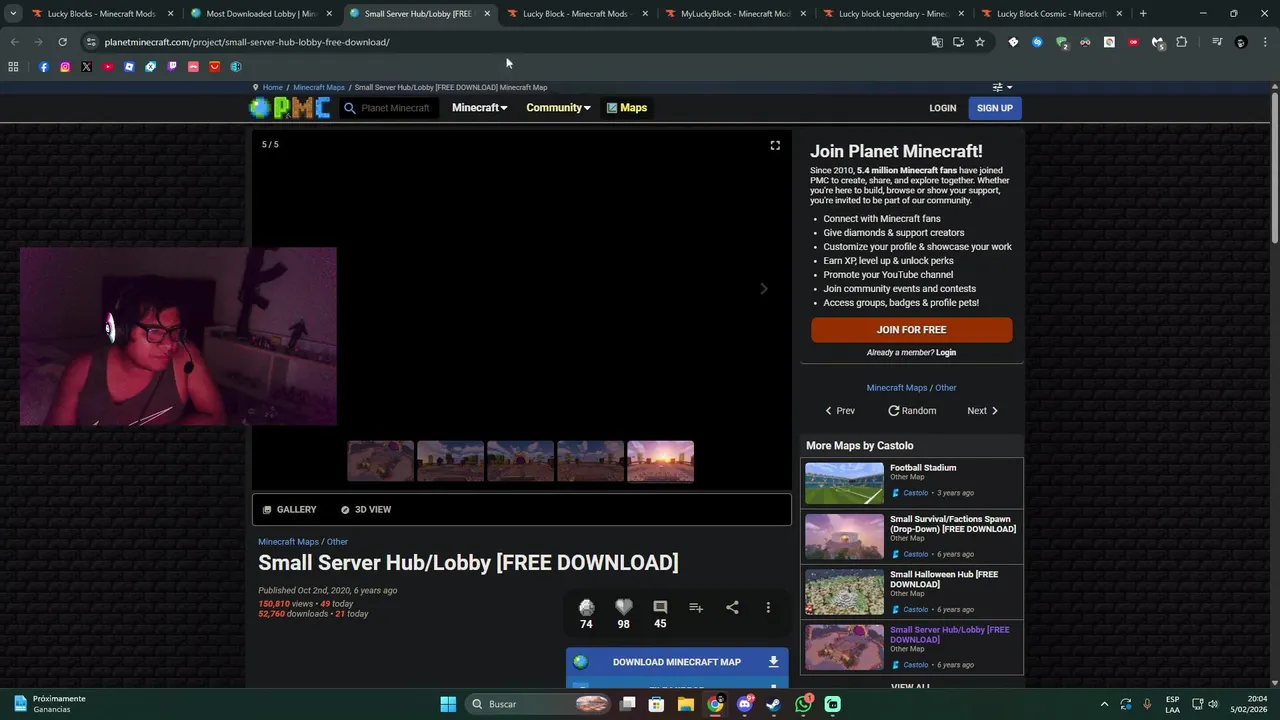Switch to the 3D VIEW tab

[365, 510]
